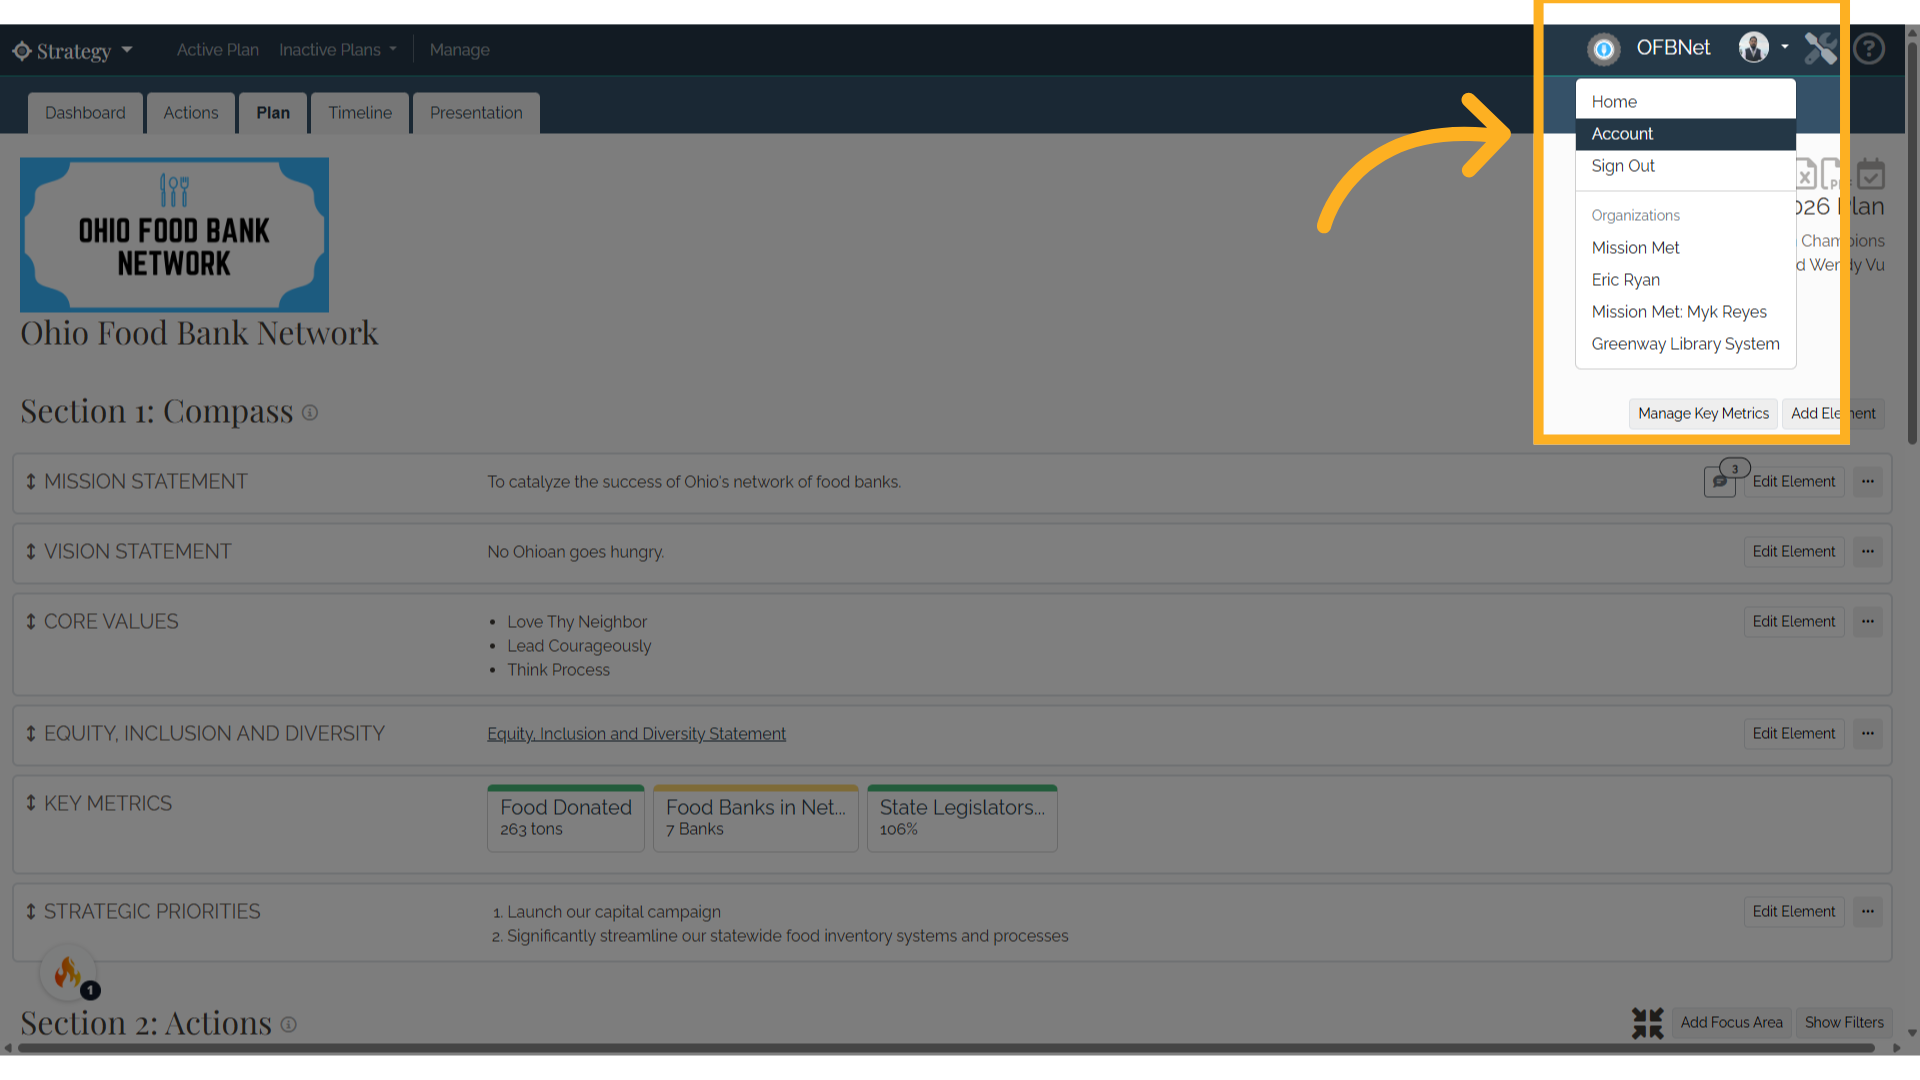The height and width of the screenshot is (1080, 1920).
Task: Switch to Eric Ryan organization
Action: (x=1685, y=280)
